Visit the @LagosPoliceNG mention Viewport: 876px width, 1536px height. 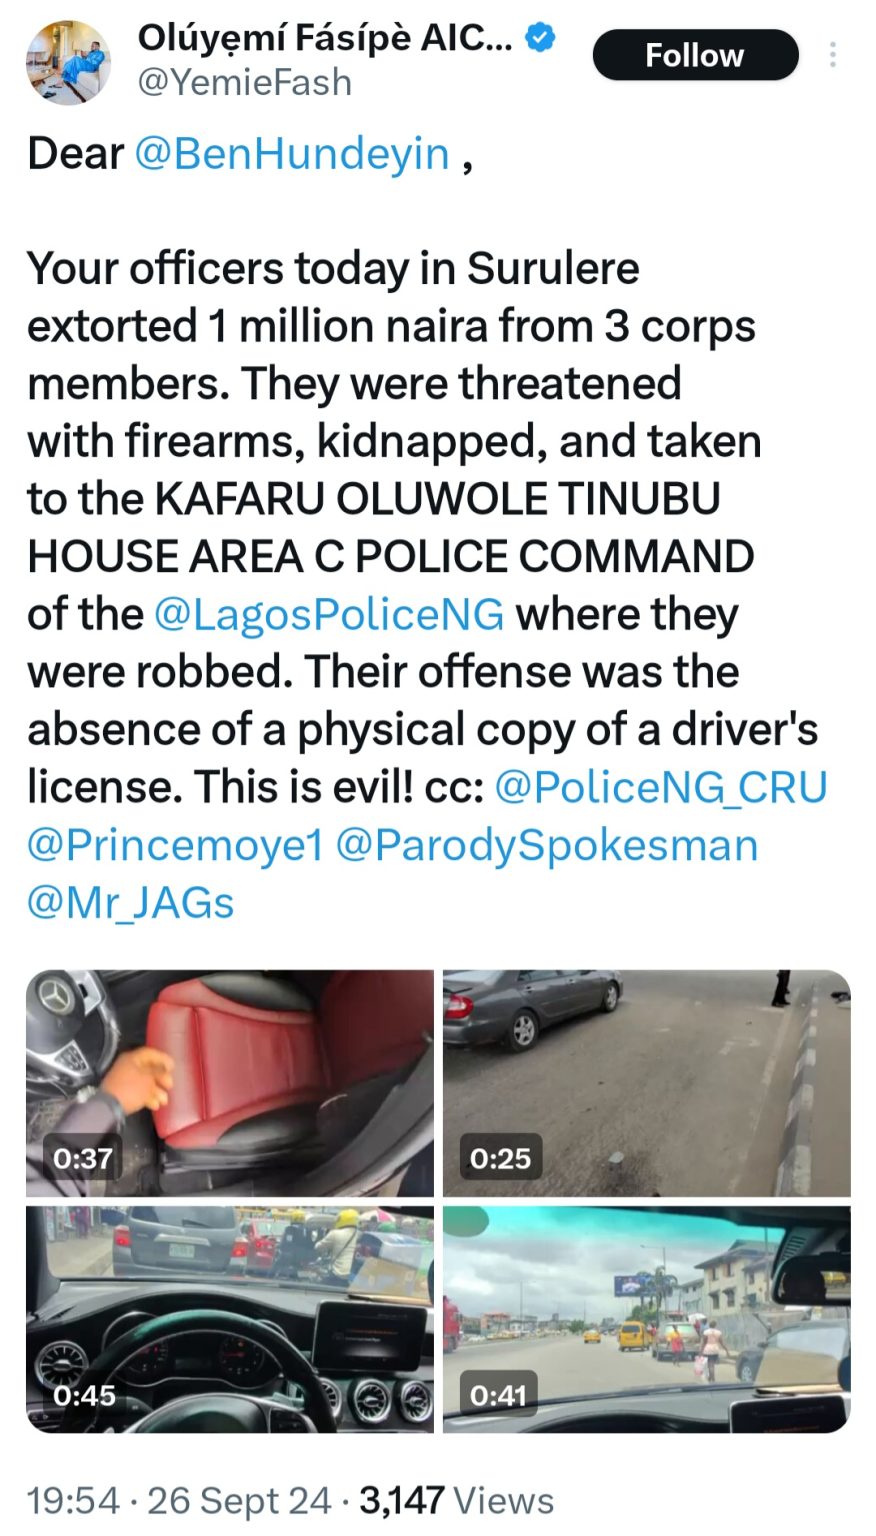click(329, 614)
